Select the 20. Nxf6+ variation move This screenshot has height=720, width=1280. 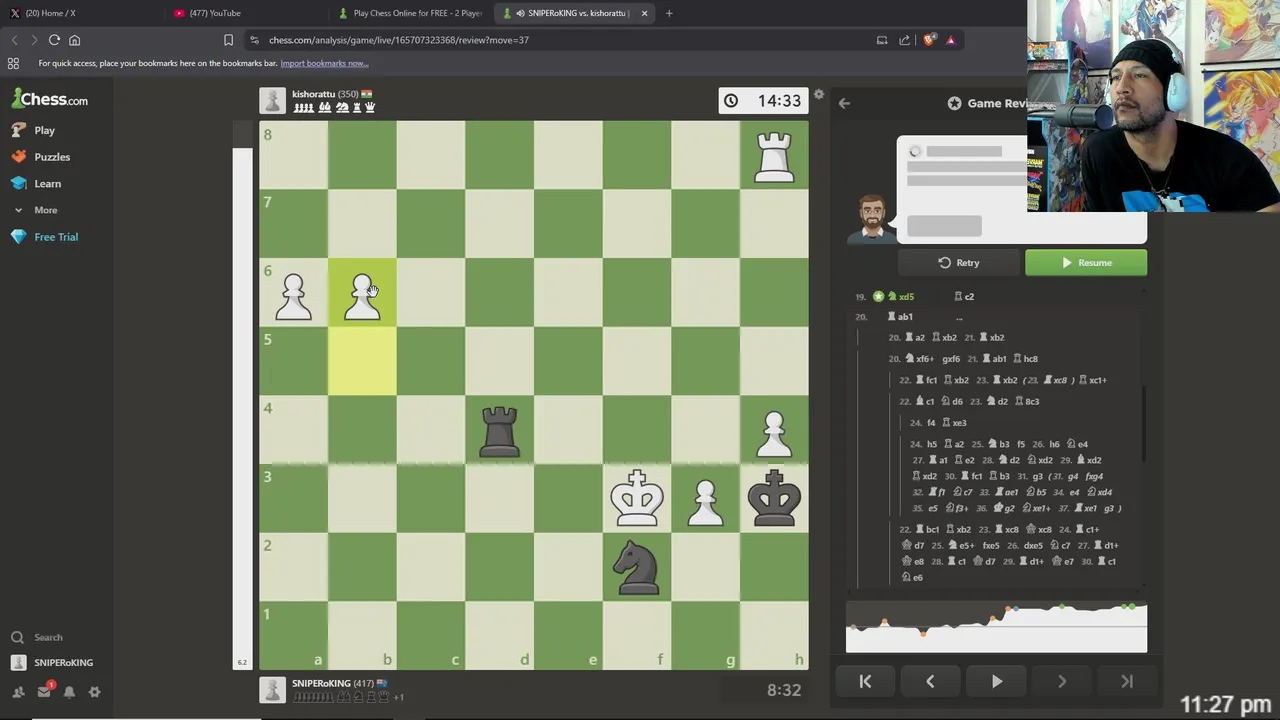coord(919,359)
